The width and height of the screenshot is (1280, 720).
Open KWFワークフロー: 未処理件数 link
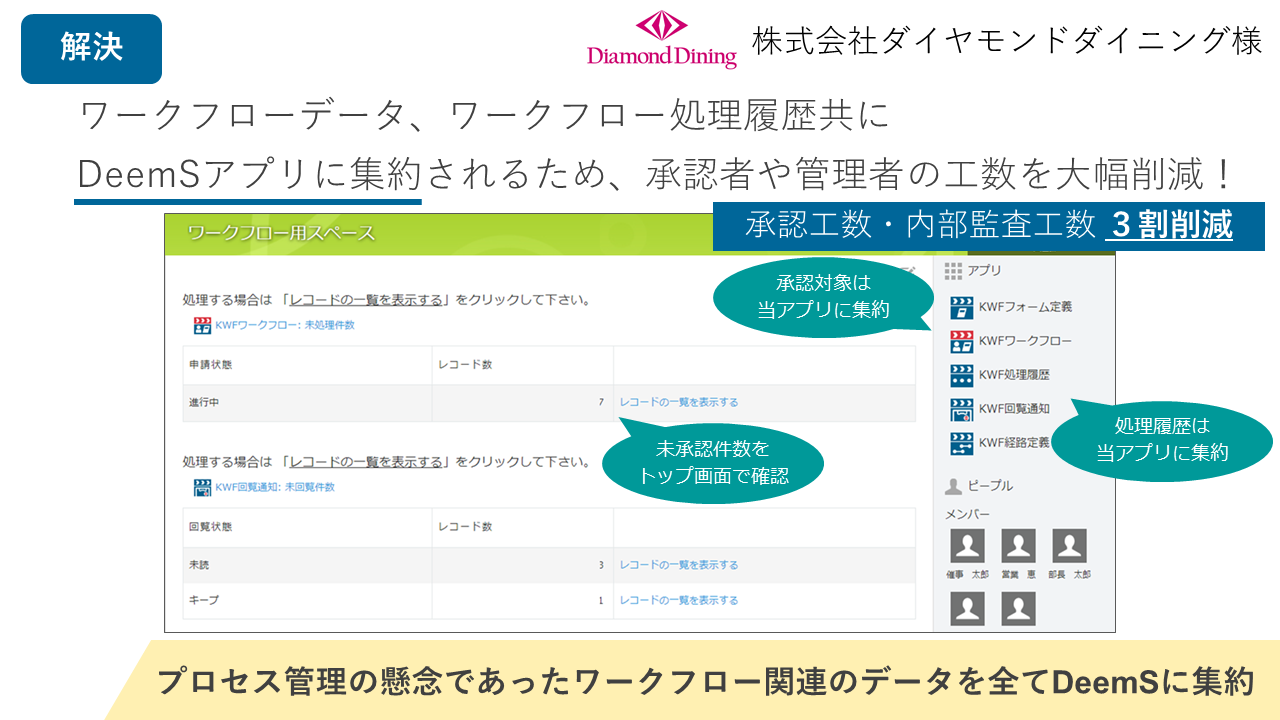click(x=284, y=326)
